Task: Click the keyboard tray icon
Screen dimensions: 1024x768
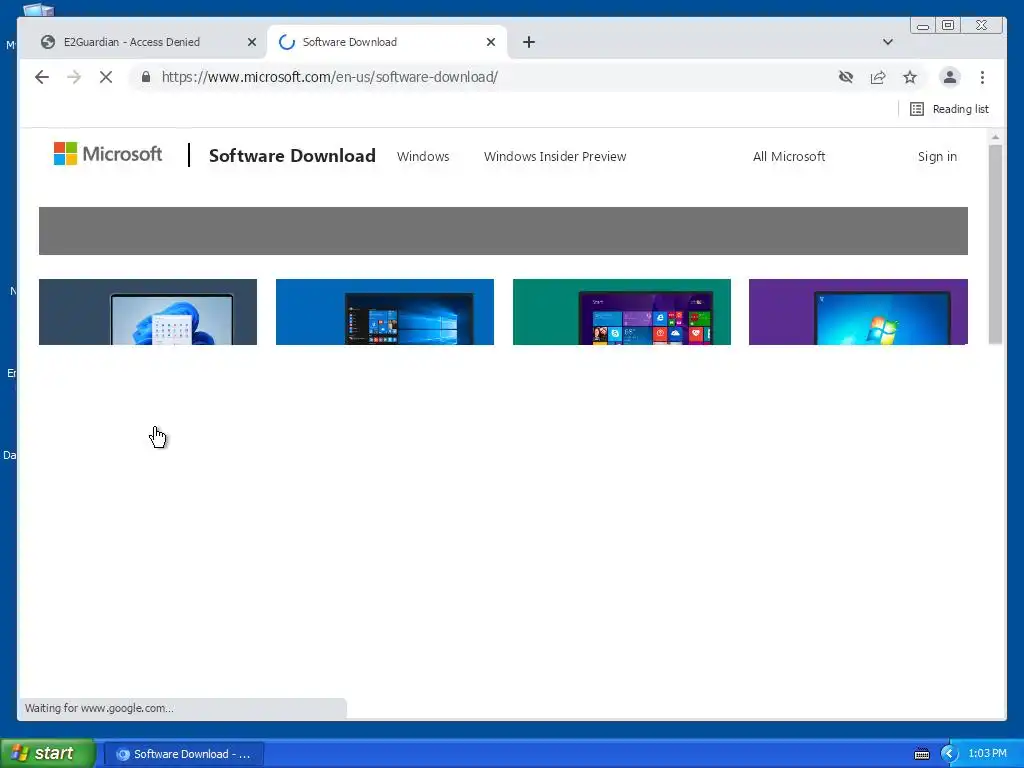Action: (921, 754)
